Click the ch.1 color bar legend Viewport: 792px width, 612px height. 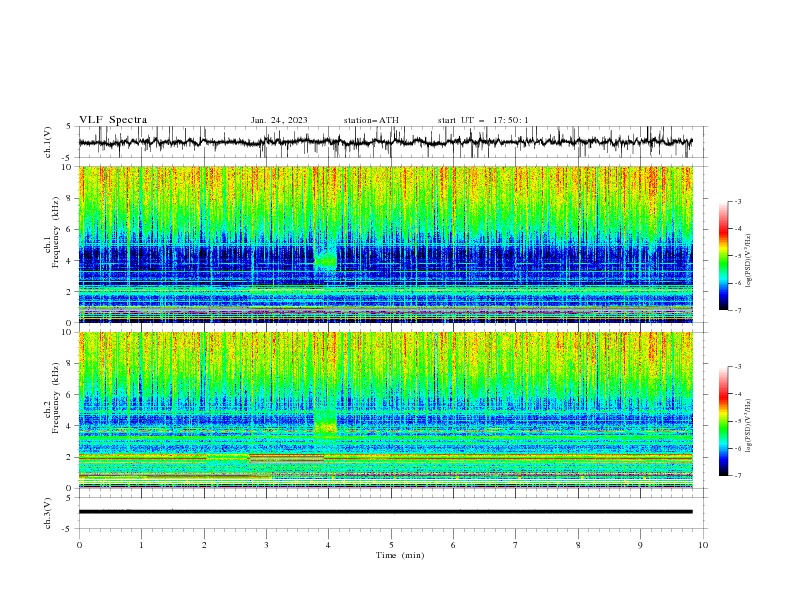click(724, 256)
